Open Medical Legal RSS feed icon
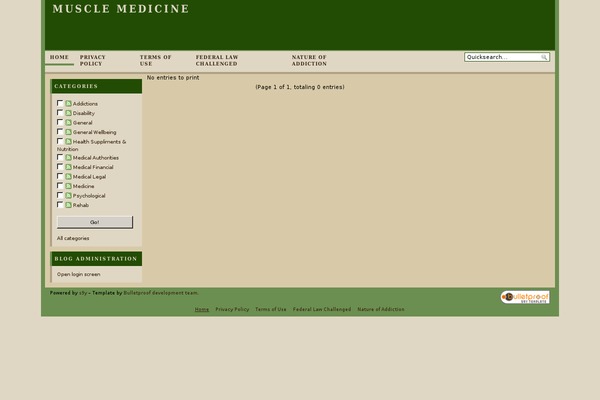 [x=68, y=176]
